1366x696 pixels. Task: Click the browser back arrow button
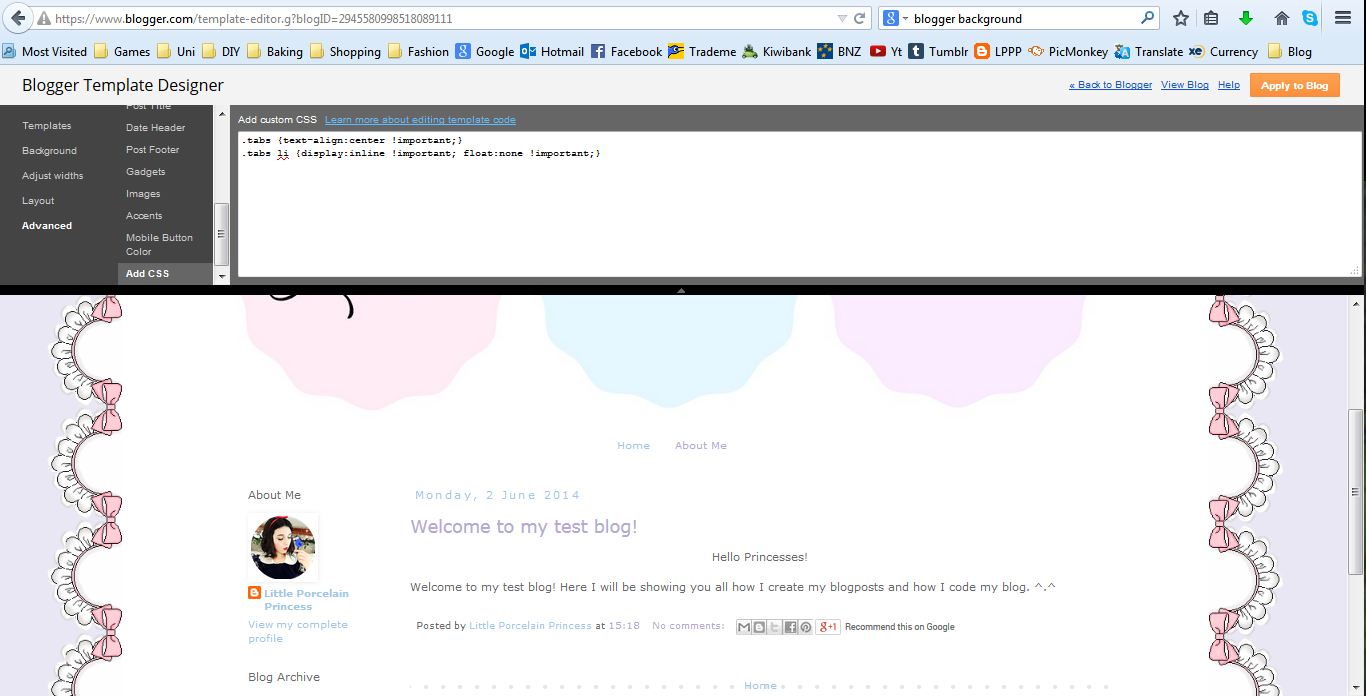click(x=17, y=18)
